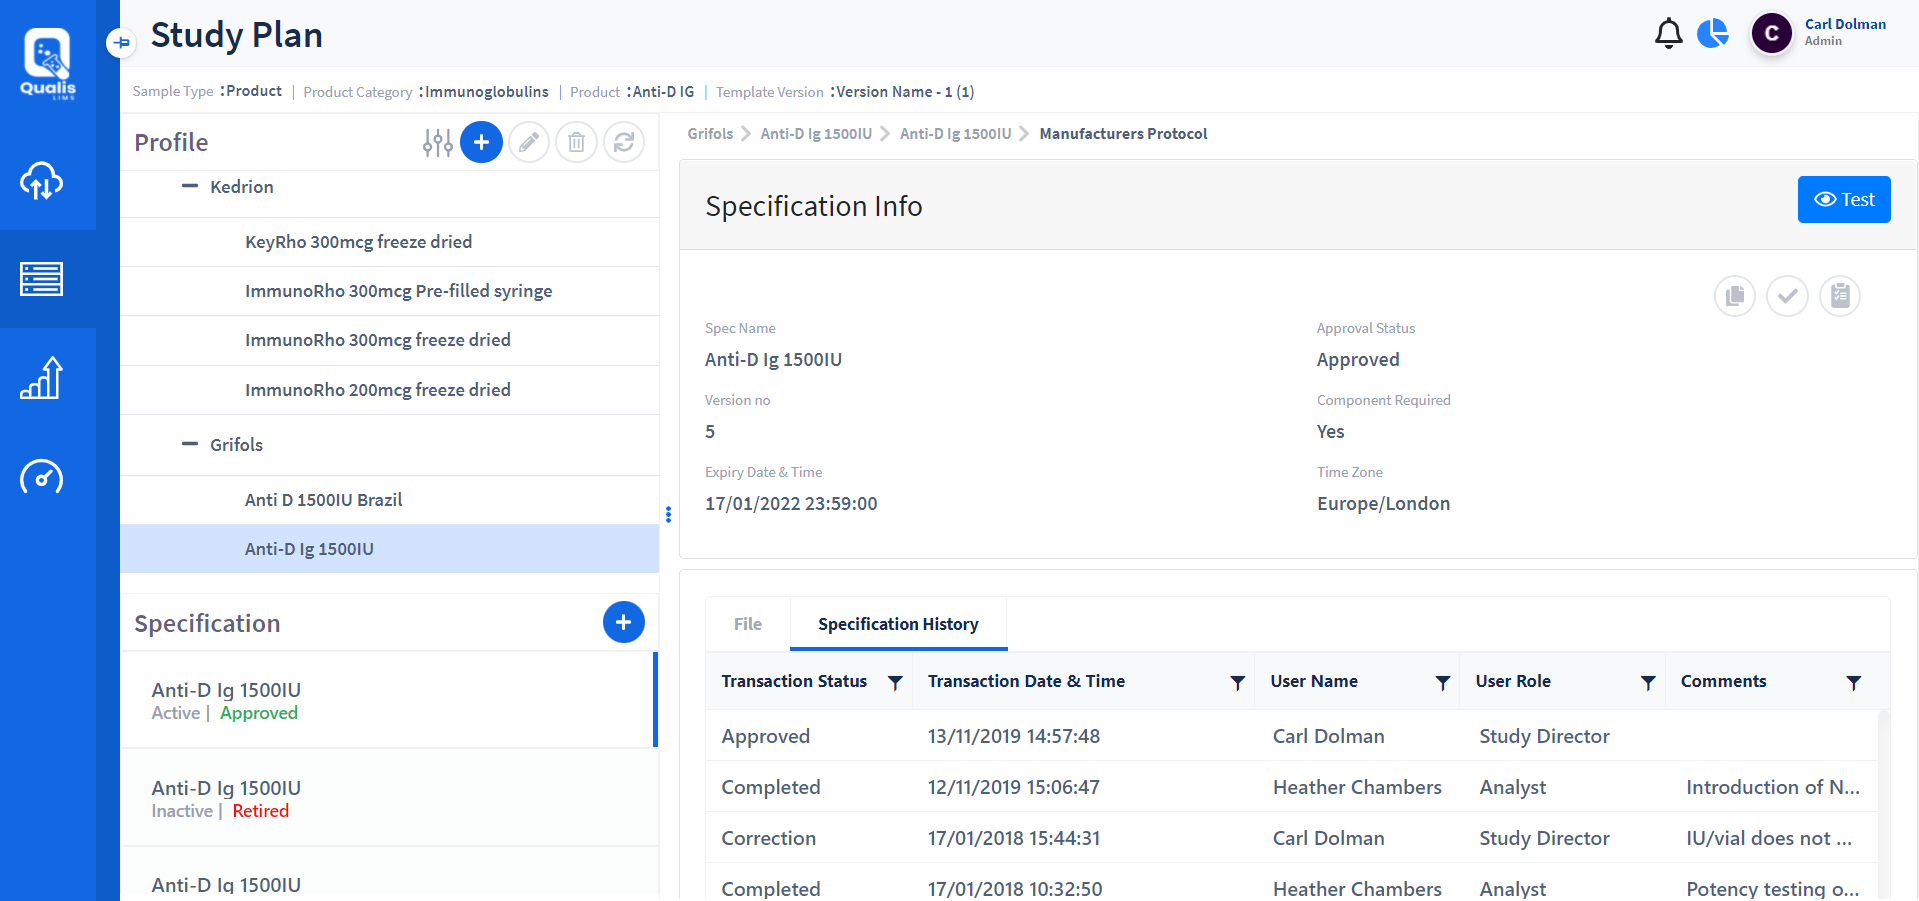Image resolution: width=1919 pixels, height=901 pixels.
Task: Open the Study Plan list icon in sidebar
Action: pyautogui.click(x=40, y=280)
